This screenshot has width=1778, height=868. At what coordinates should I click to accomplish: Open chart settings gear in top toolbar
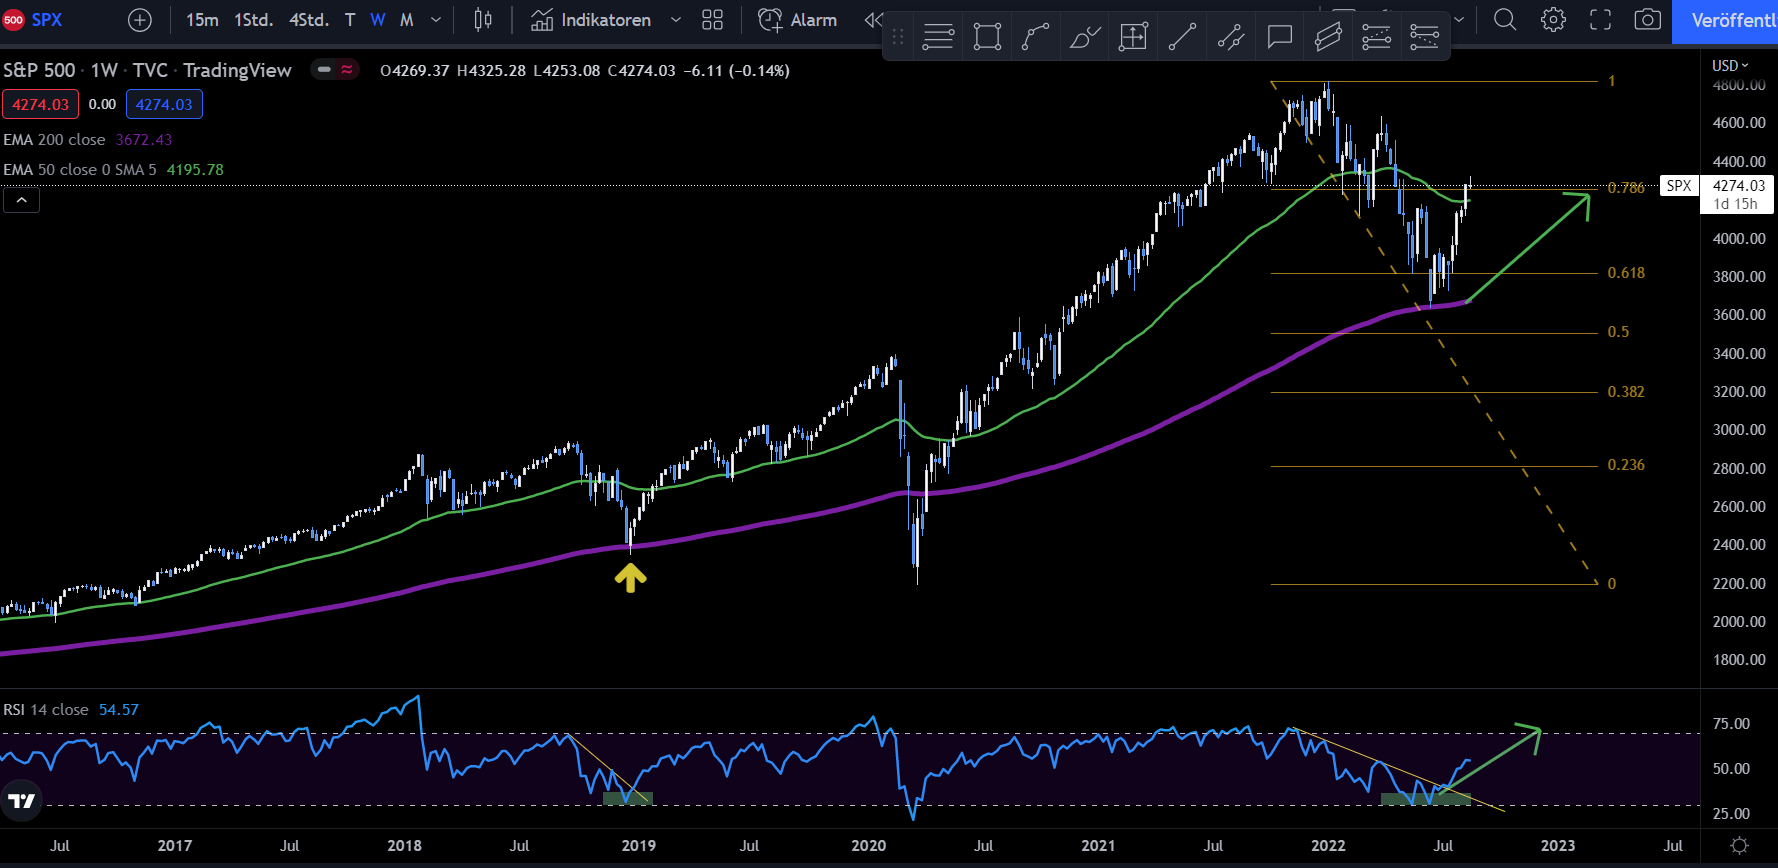pos(1553,20)
